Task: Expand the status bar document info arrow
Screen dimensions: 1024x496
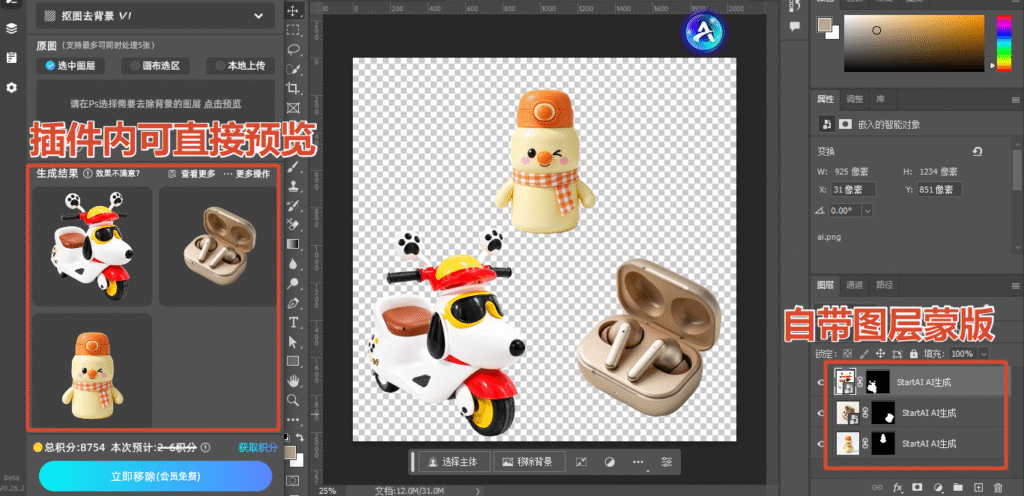Action: click(478, 491)
